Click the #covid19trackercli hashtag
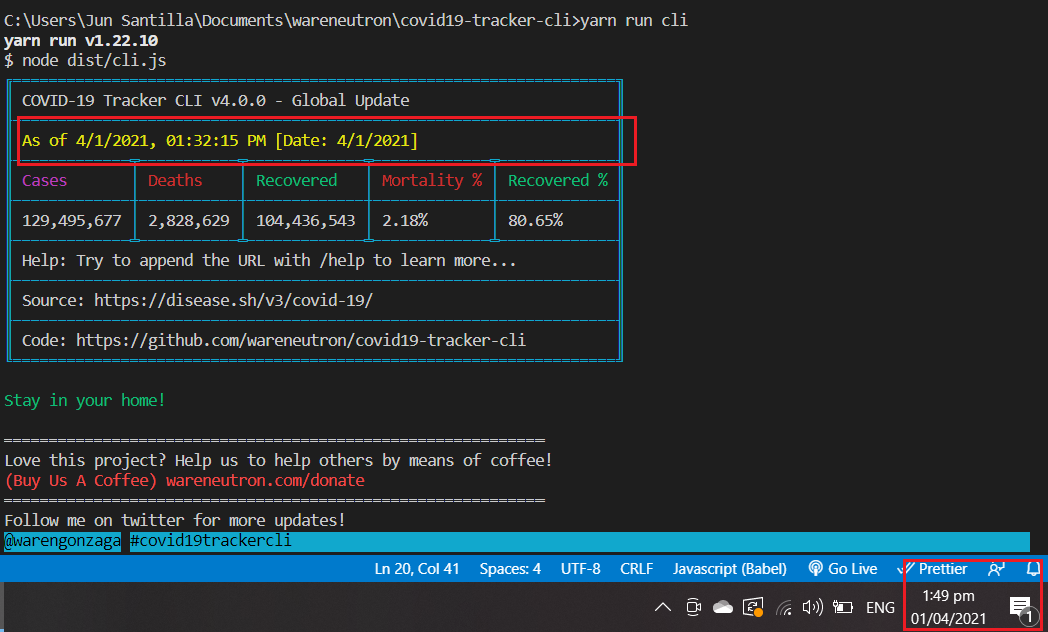The height and width of the screenshot is (632, 1048). click(211, 540)
